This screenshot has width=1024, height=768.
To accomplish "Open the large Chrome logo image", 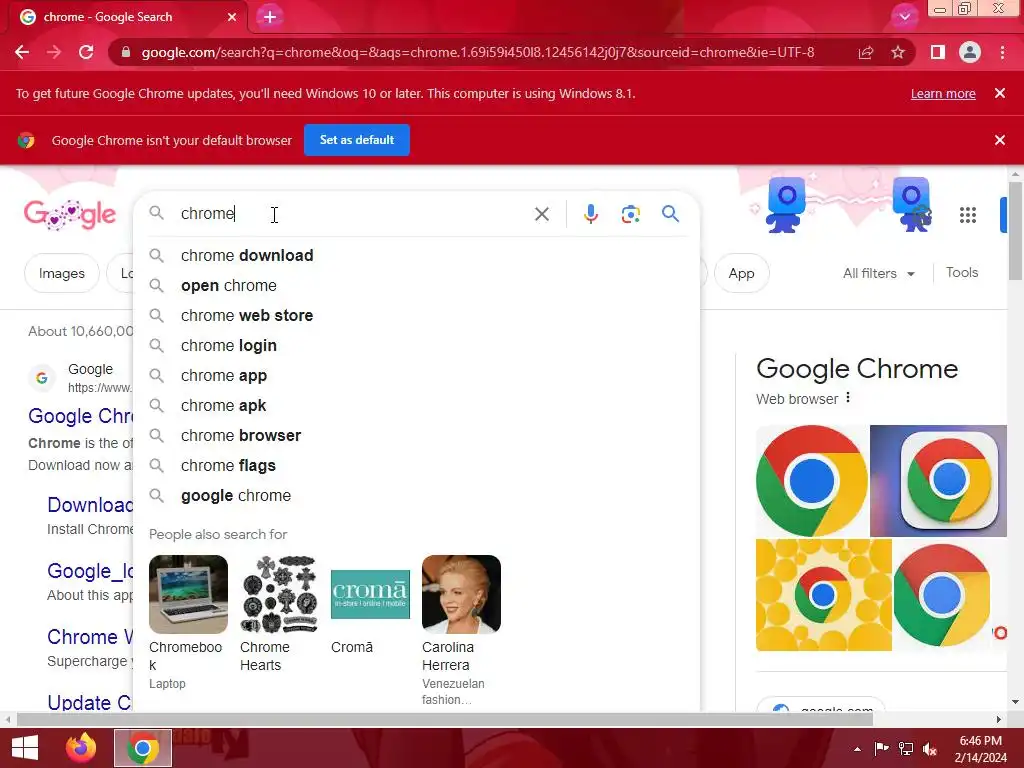I will [812, 481].
